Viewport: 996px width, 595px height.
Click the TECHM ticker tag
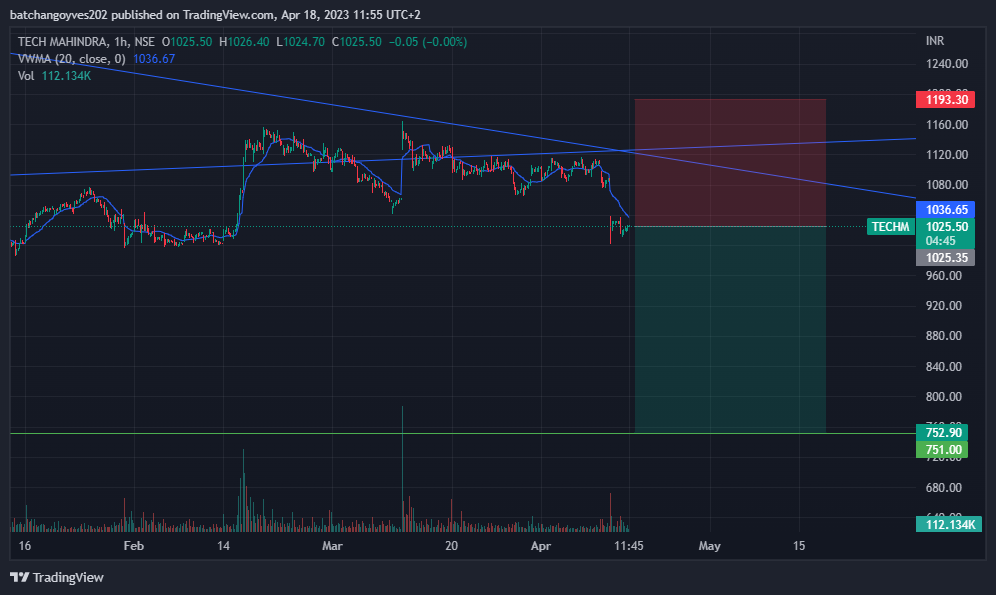click(890, 227)
